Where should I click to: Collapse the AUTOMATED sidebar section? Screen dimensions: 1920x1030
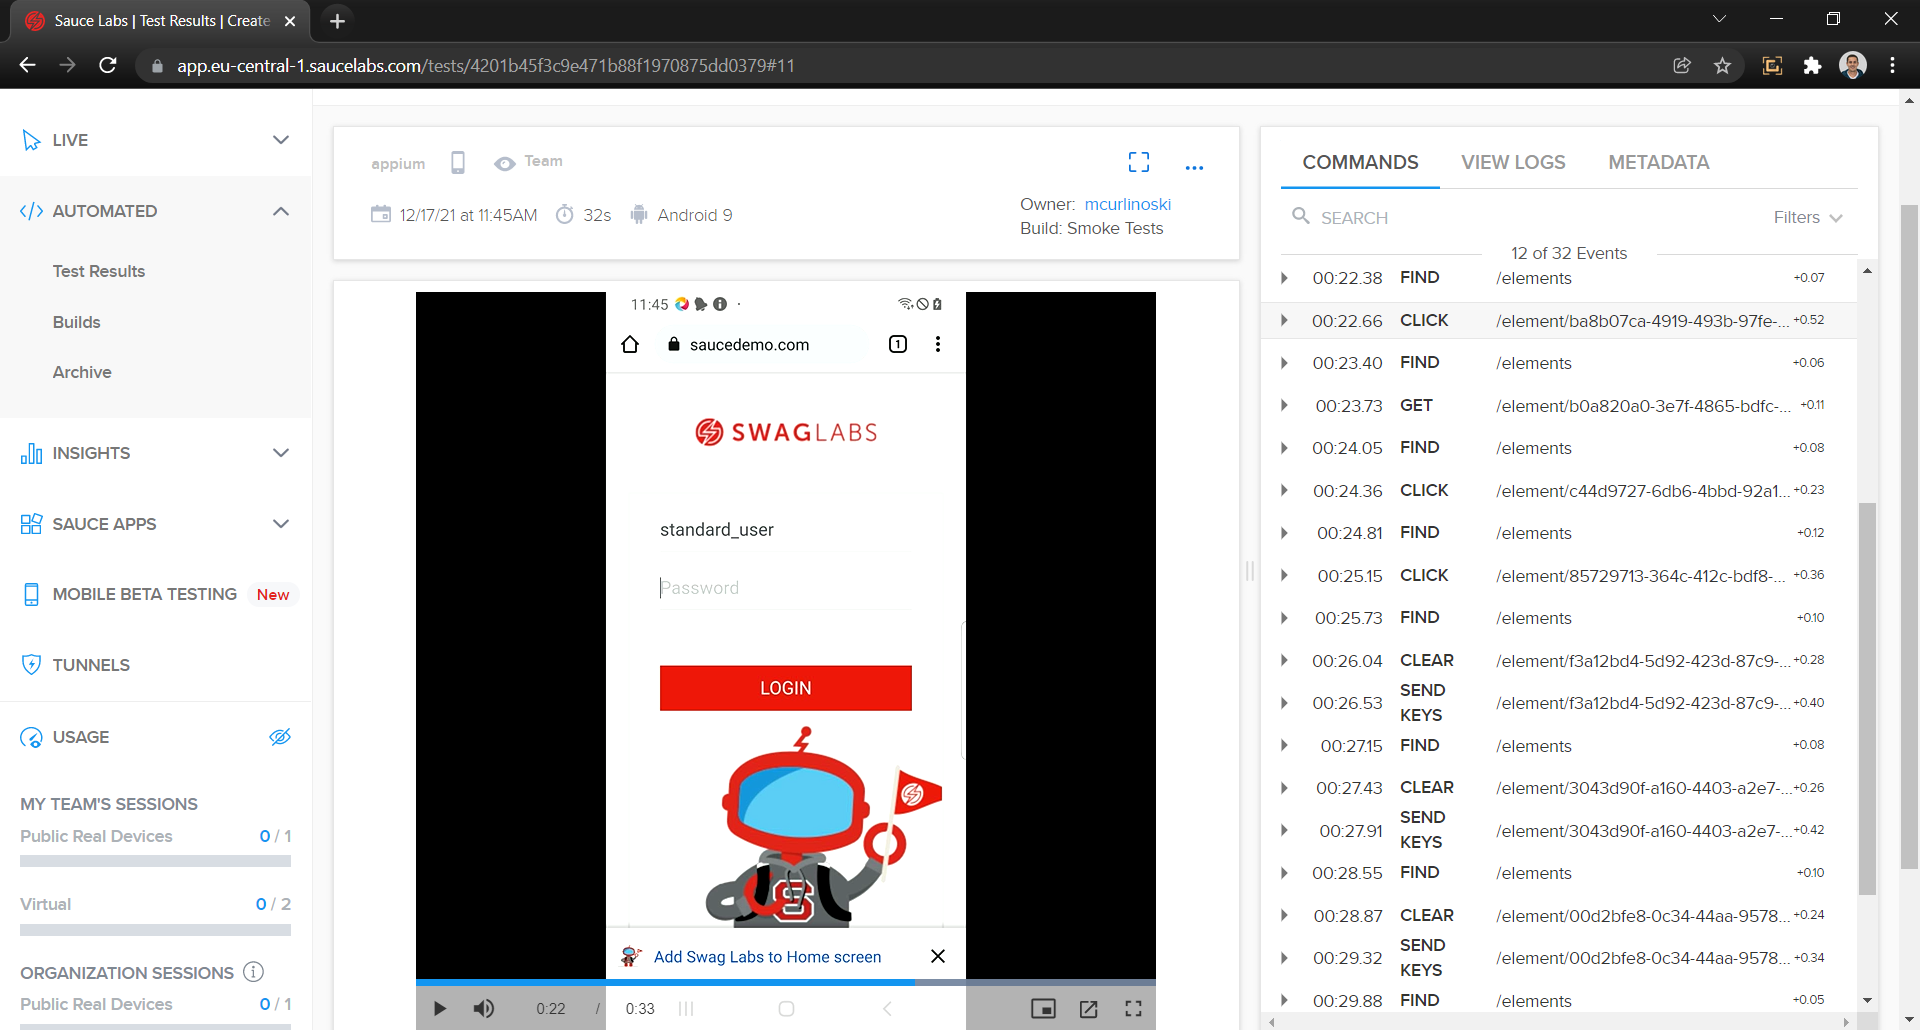point(281,211)
